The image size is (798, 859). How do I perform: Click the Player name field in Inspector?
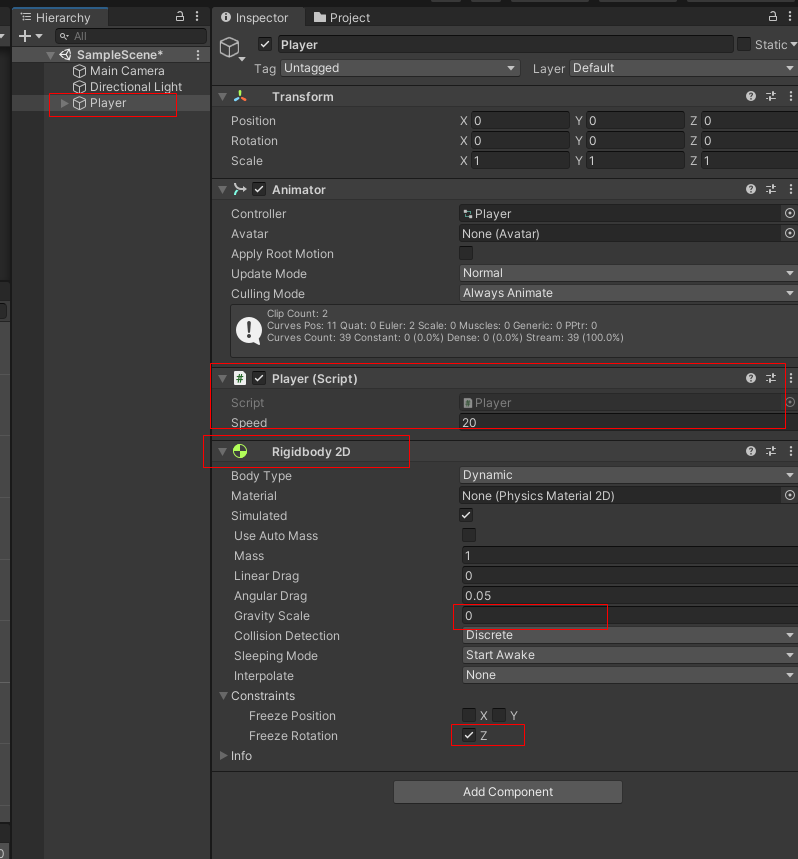tap(506, 44)
